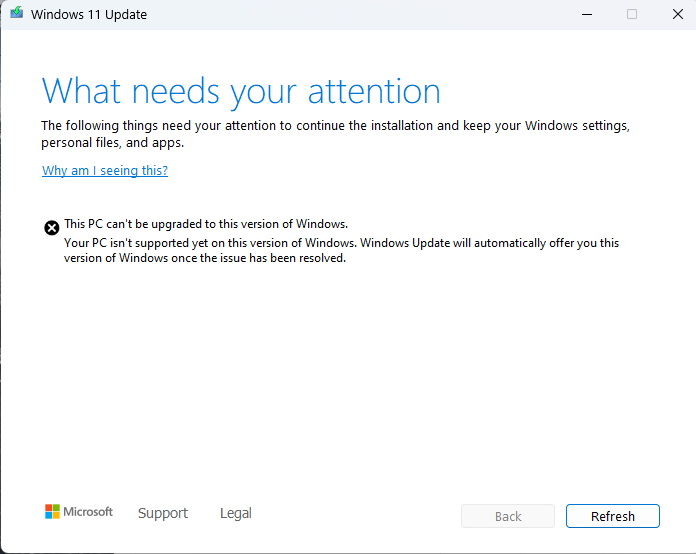Screen dimensions: 696x554
Task: Click the greyed-out Back button
Action: tap(508, 516)
